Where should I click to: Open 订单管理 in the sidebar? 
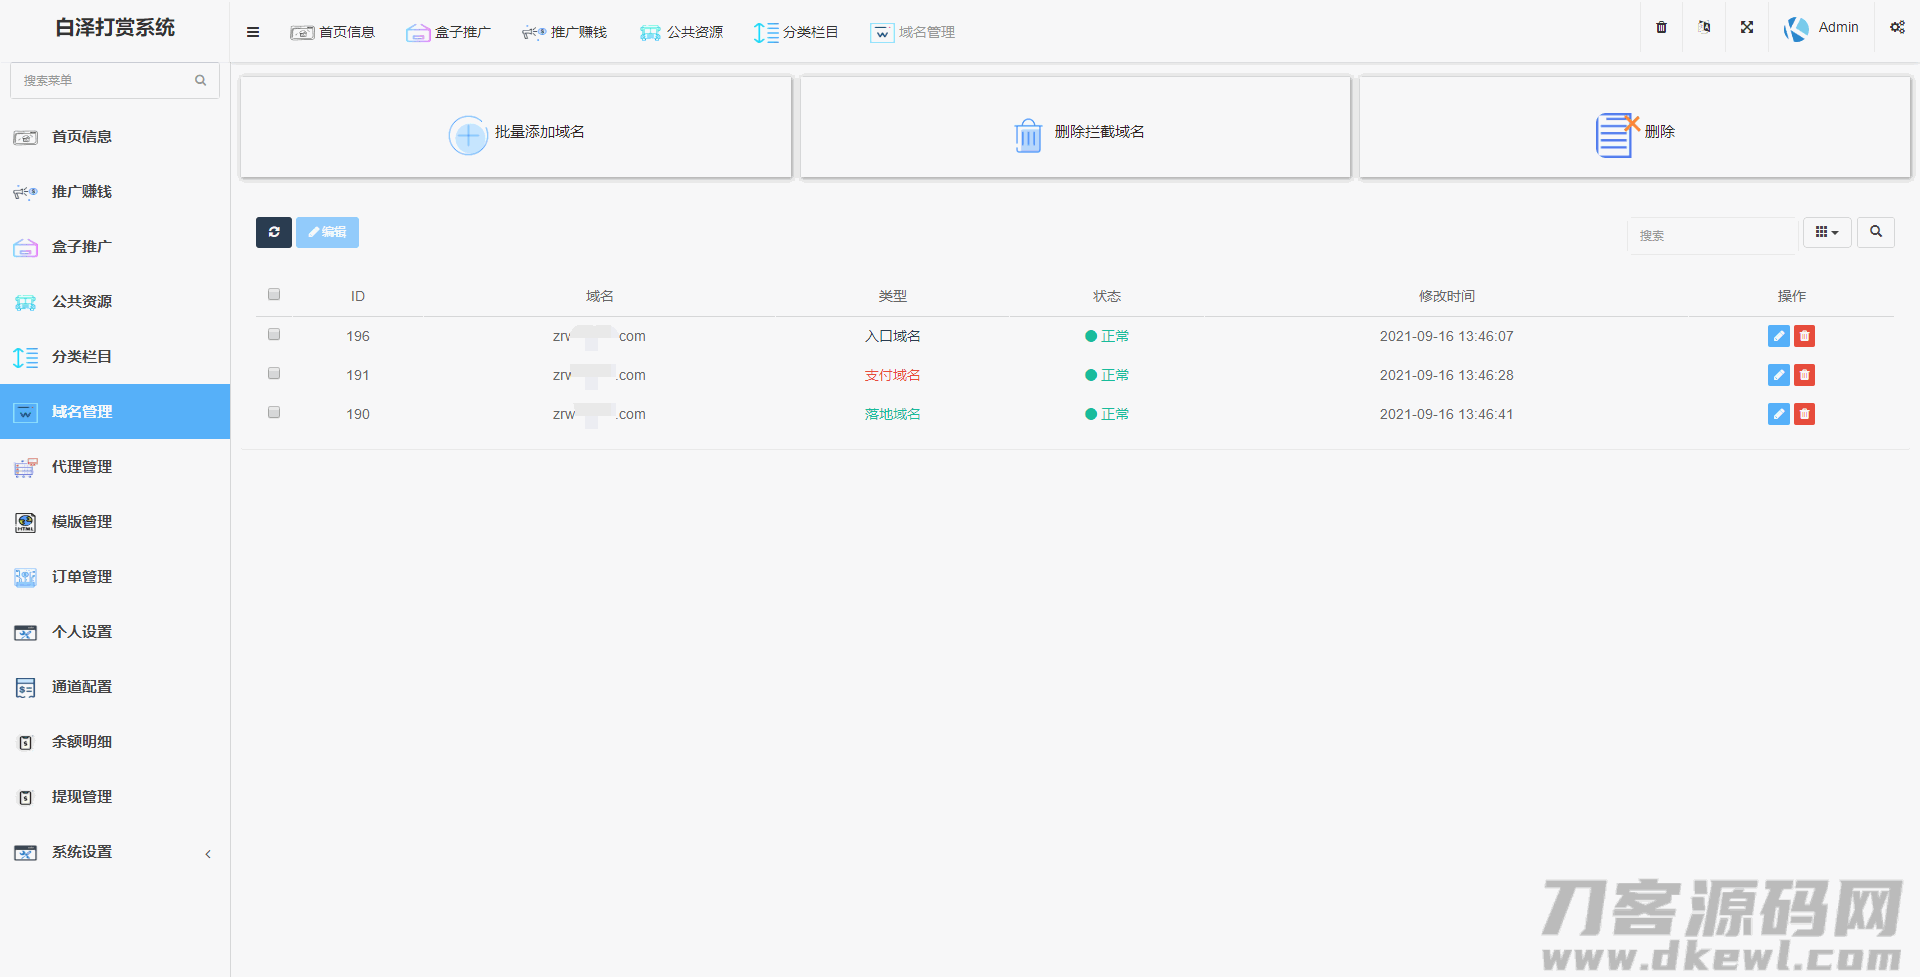coord(82,577)
